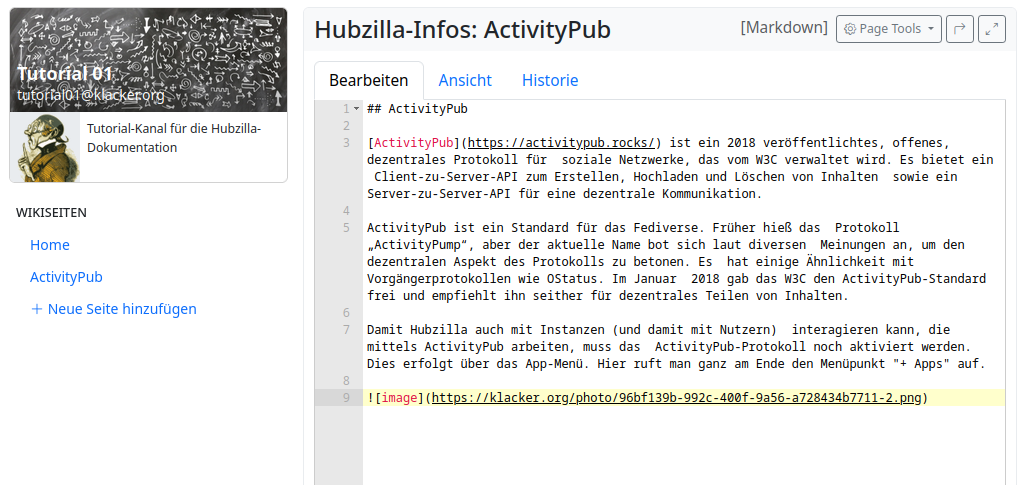Image resolution: width=1028 pixels, height=485 pixels.
Task: Click Neue Seite hinzufügen link
Action: 122,309
